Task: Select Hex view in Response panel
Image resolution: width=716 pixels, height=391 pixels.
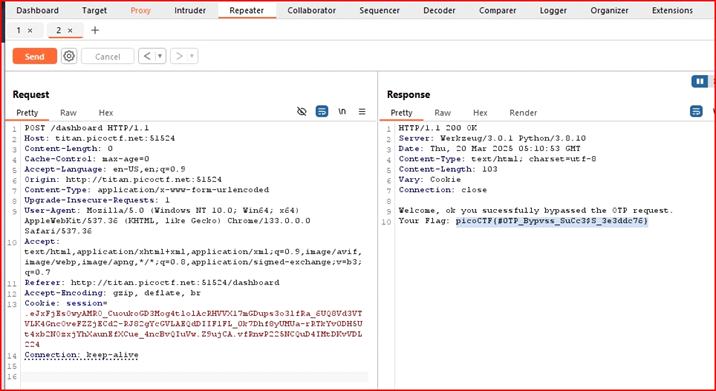Action: pyautogui.click(x=480, y=112)
